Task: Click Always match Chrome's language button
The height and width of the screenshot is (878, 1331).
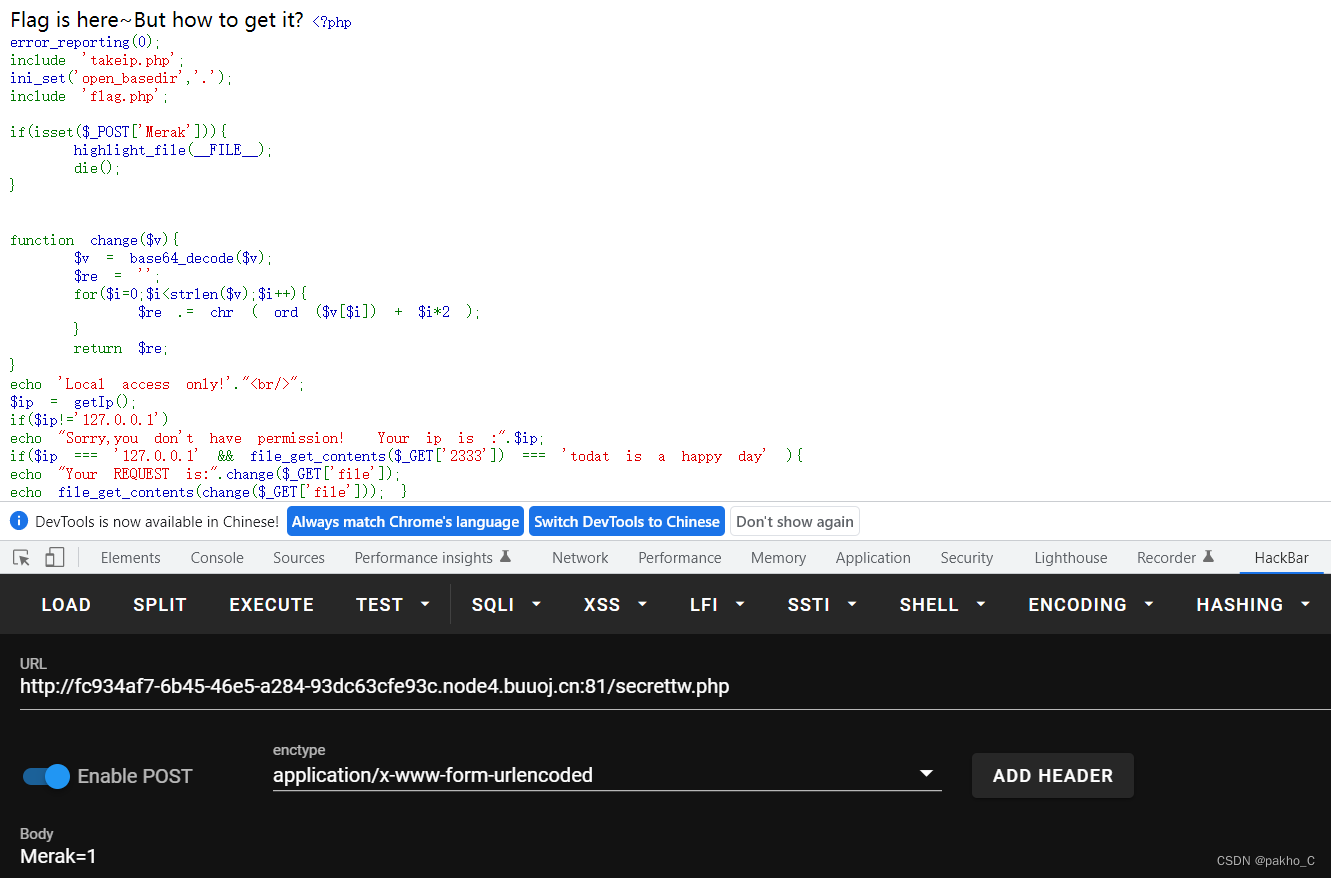Action: tap(406, 521)
